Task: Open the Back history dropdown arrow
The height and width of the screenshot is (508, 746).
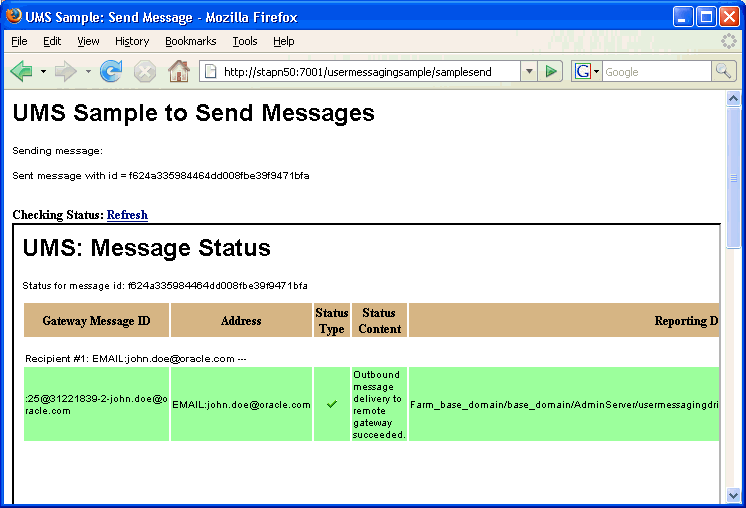Action: pyautogui.click(x=43, y=72)
